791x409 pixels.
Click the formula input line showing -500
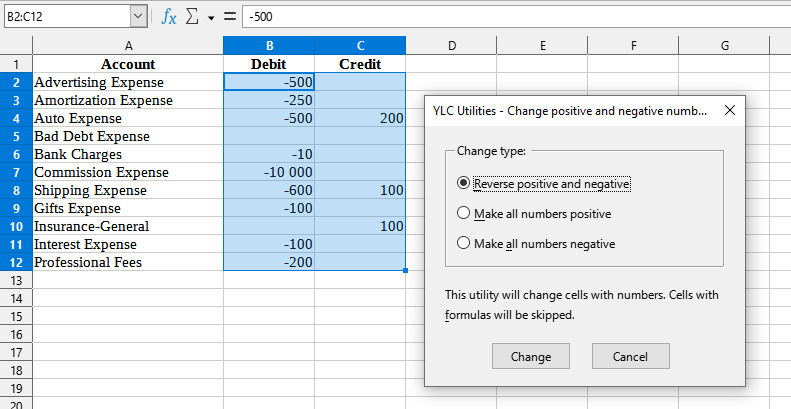coord(517,17)
